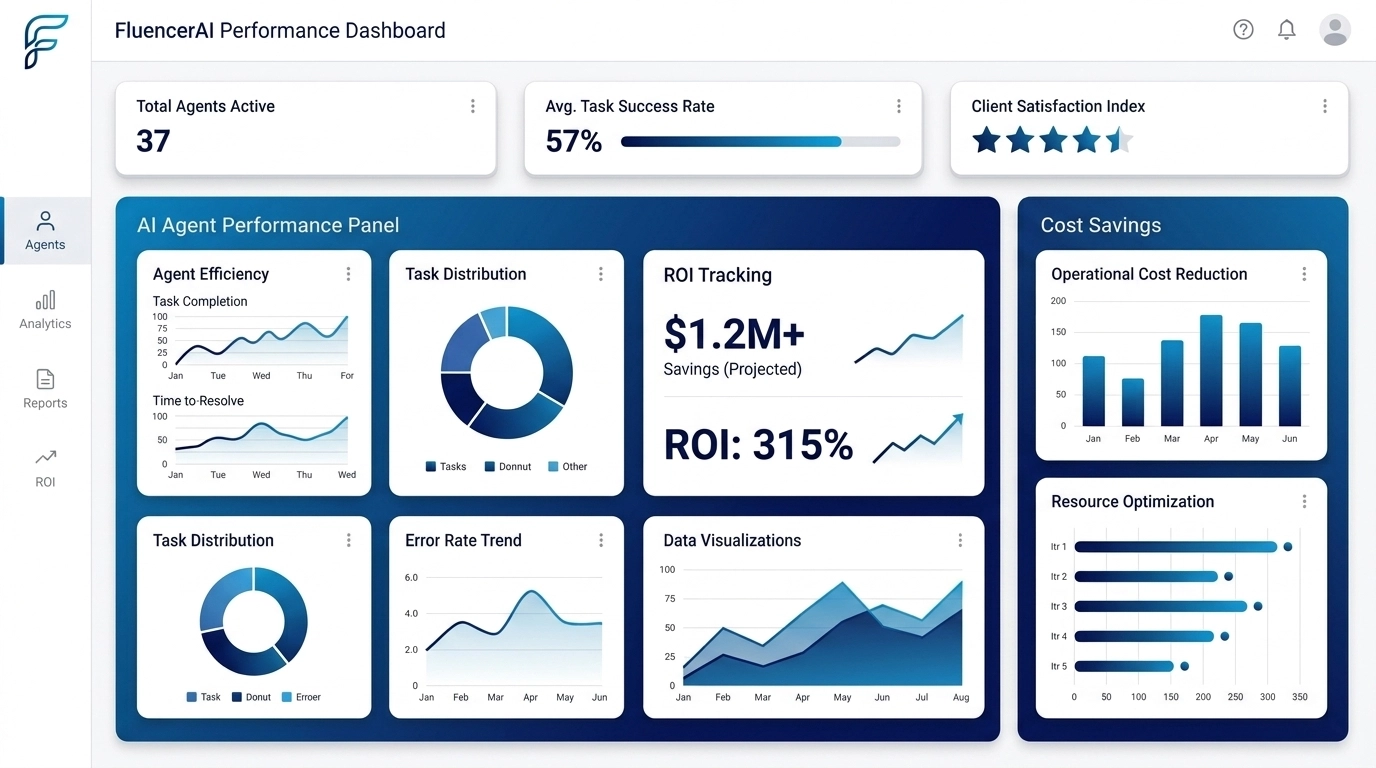This screenshot has width=1376, height=768.
Task: Open the user profile avatar
Action: click(x=1335, y=29)
